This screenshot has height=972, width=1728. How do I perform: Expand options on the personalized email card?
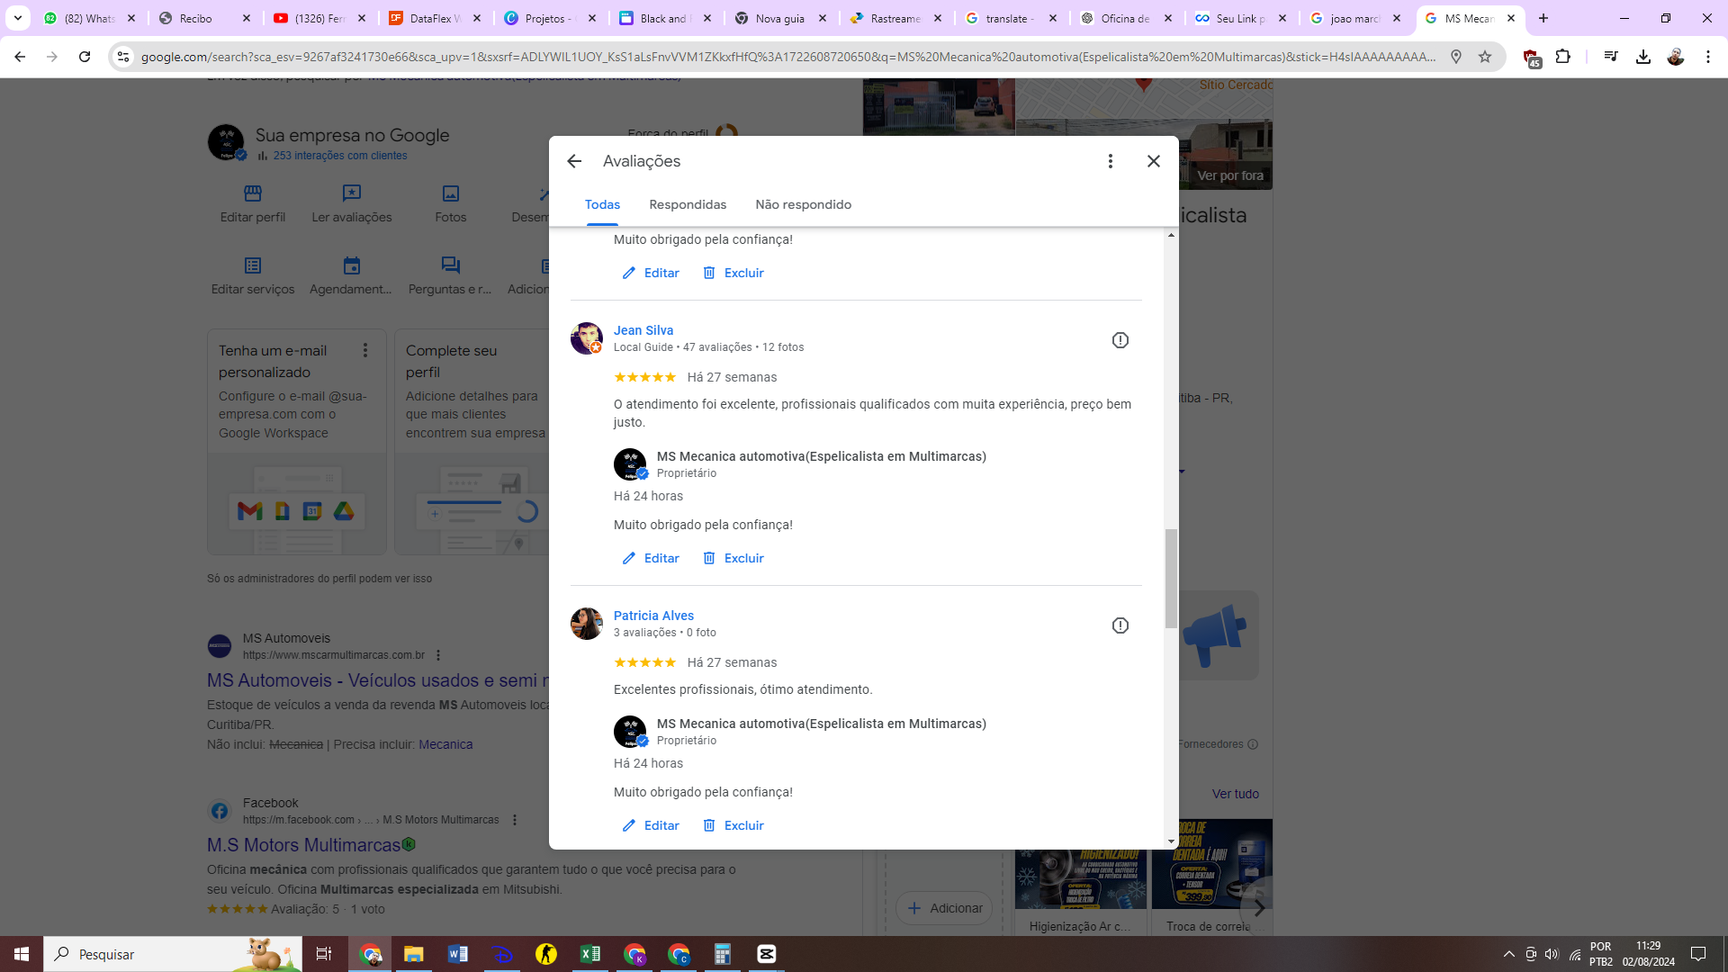tap(365, 350)
